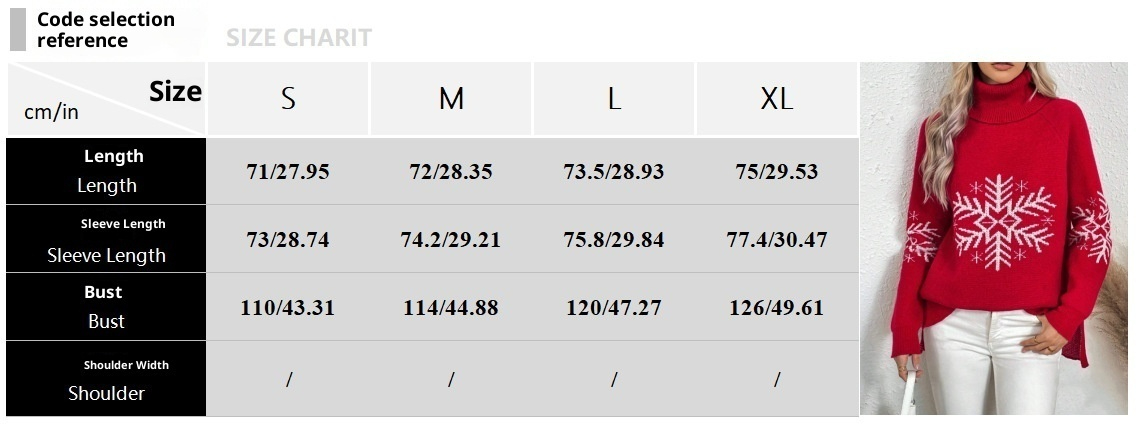Click the "SIZE CHARIT" title text
The width and height of the screenshot is (1136, 438).
click(x=298, y=38)
